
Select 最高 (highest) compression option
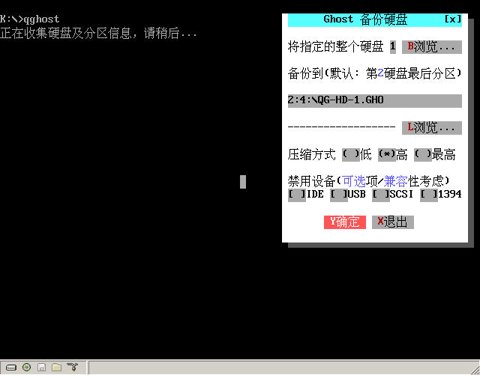click(x=423, y=155)
